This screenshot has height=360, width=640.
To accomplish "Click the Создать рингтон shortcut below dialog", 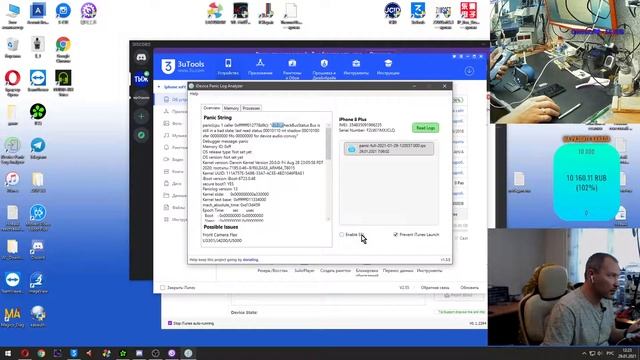I will [x=335, y=271].
